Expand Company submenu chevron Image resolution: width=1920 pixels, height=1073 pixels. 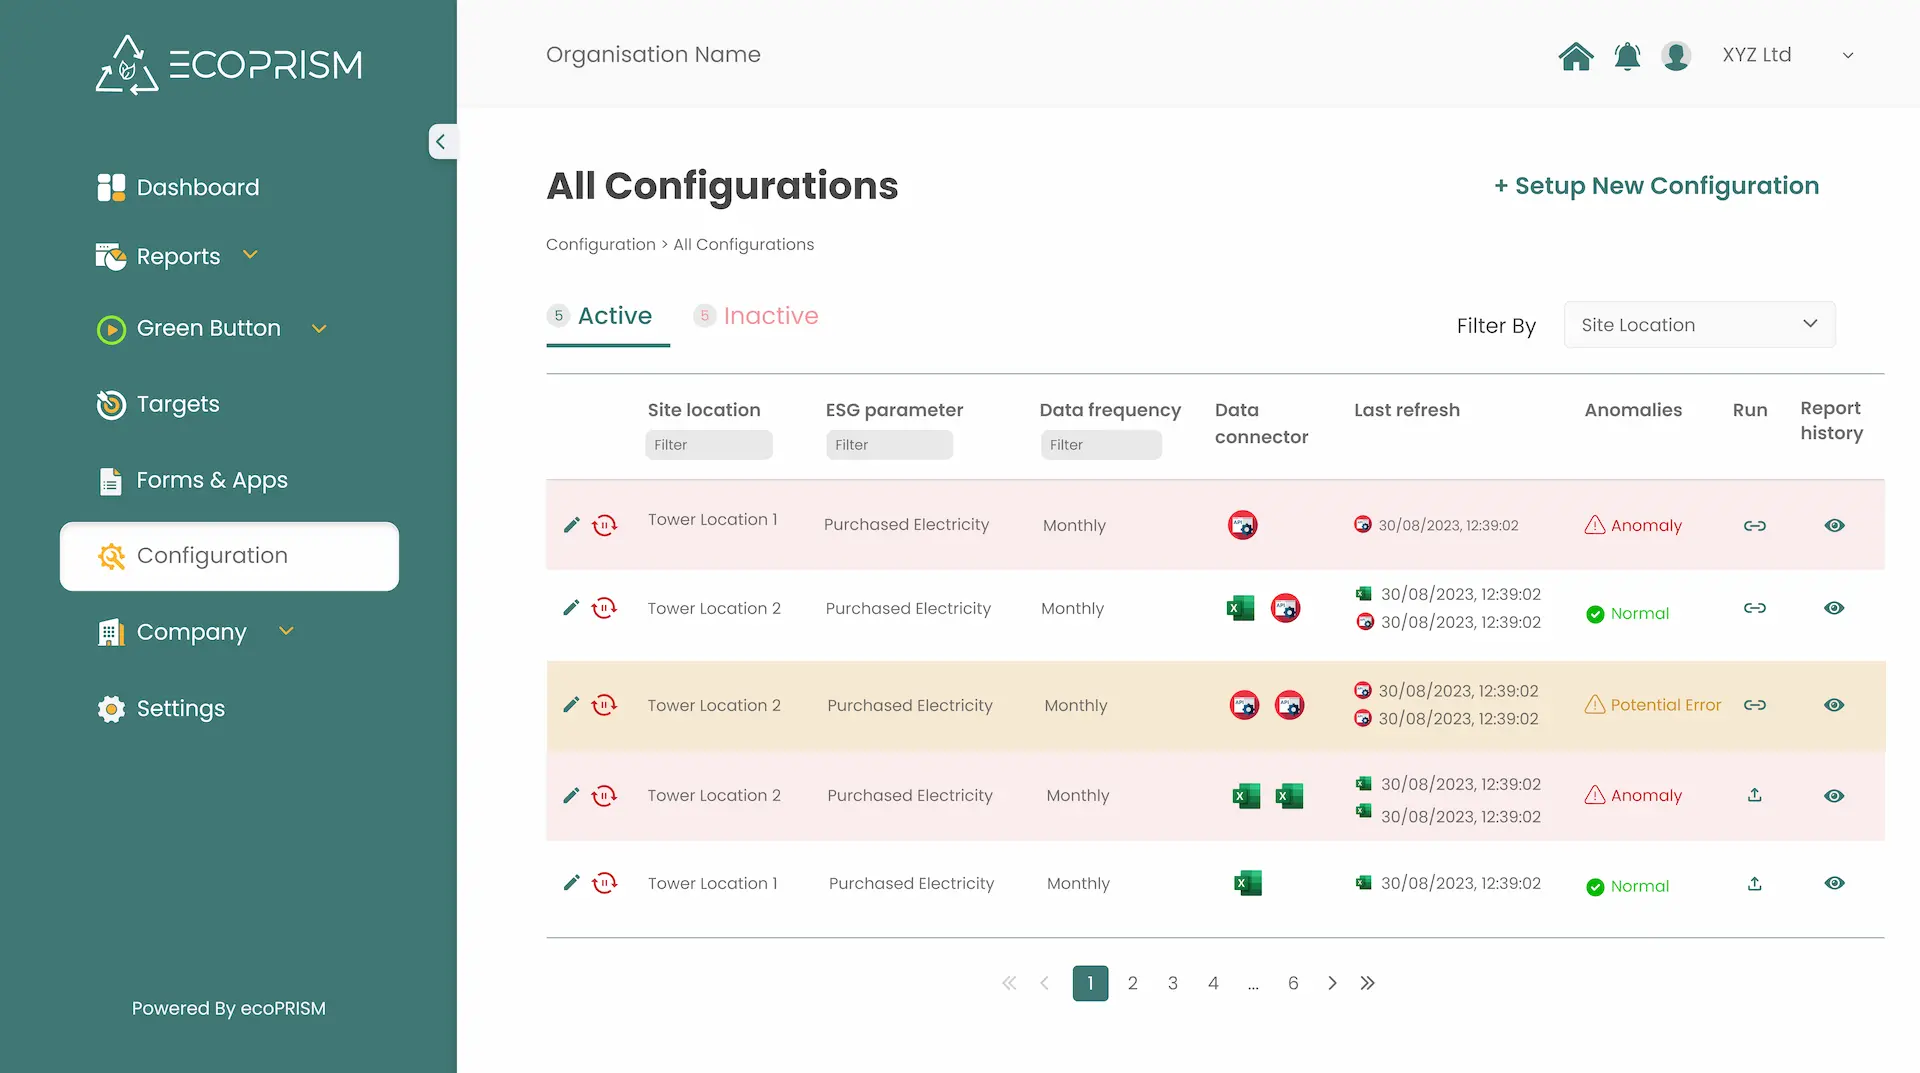[286, 631]
